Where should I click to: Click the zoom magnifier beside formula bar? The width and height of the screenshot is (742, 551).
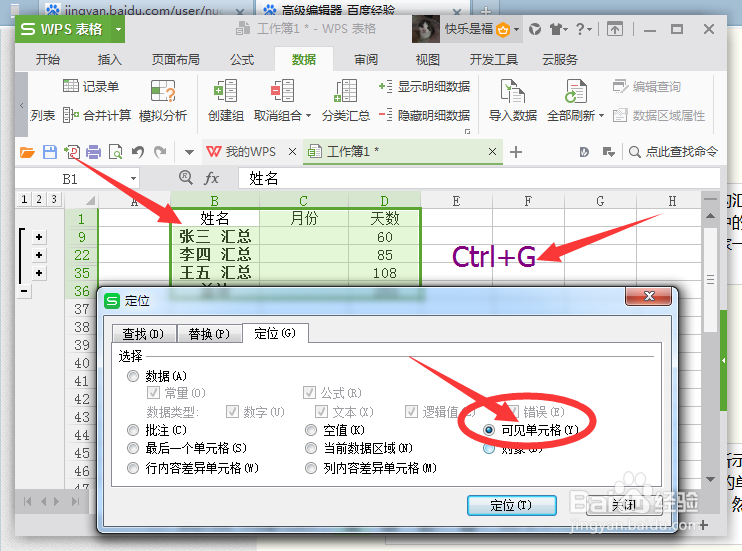pos(186,178)
